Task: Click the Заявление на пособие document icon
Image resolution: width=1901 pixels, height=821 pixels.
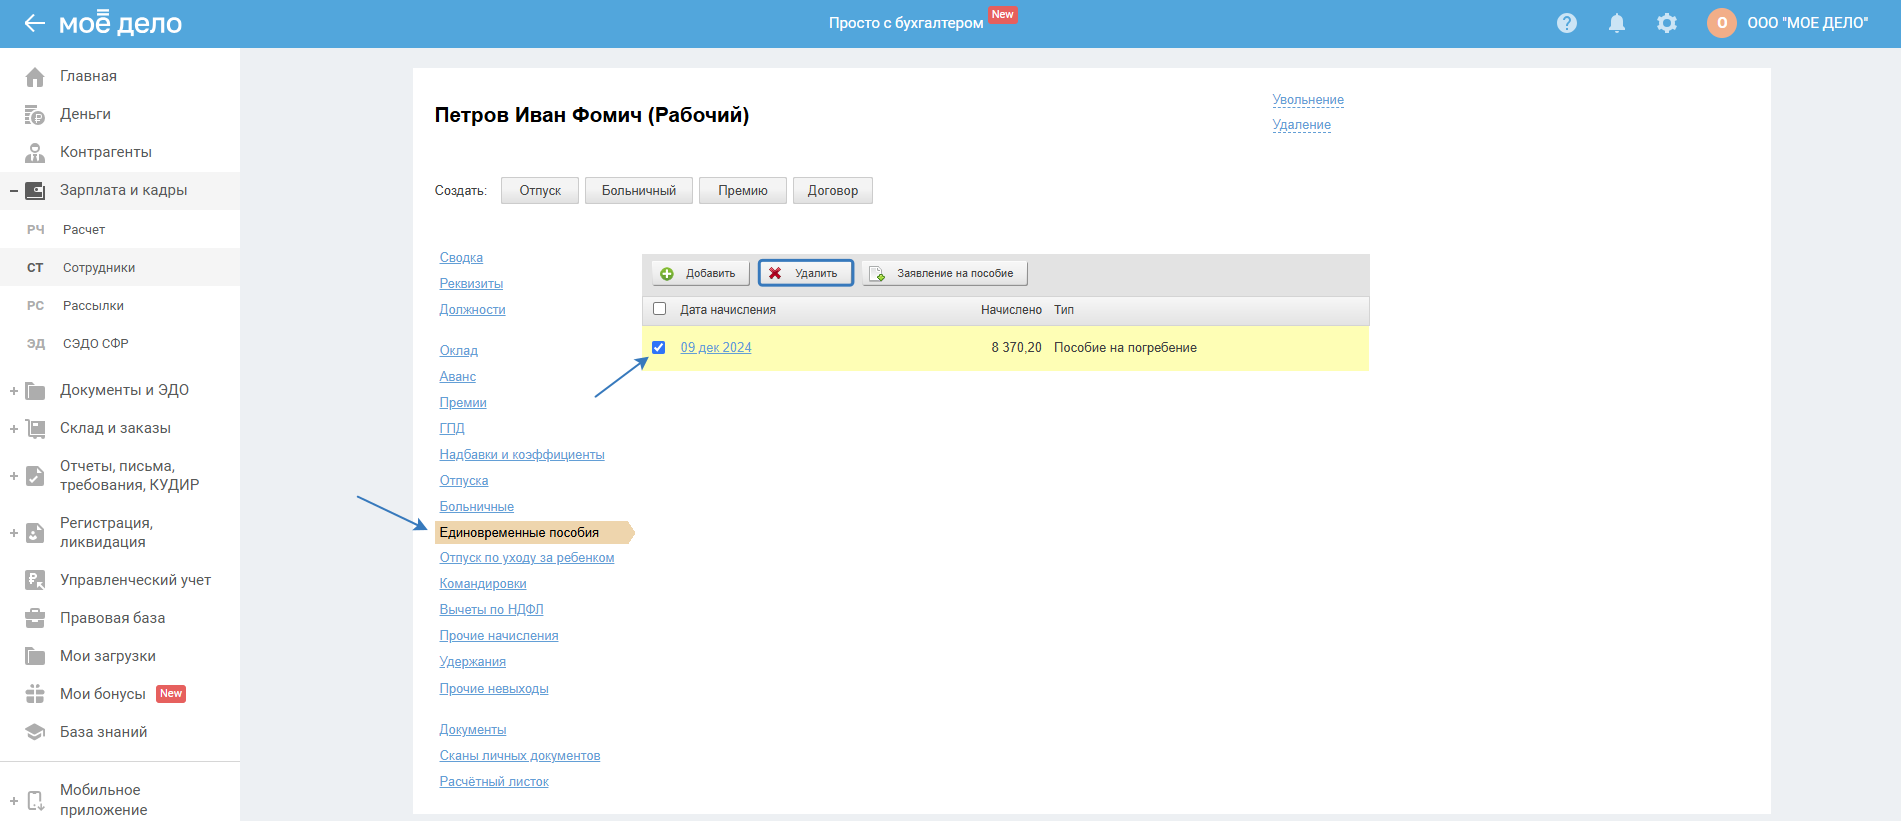Action: 877,274
